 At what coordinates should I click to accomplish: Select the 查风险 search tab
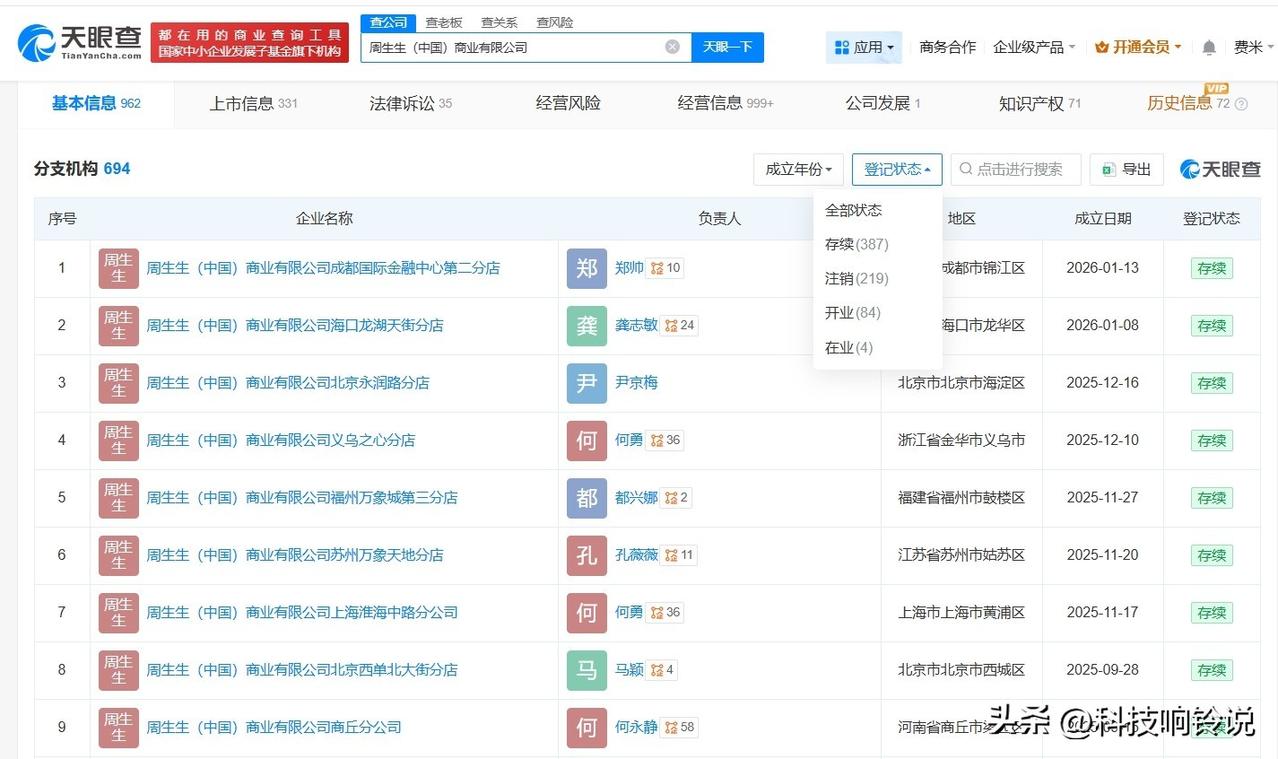coord(555,22)
